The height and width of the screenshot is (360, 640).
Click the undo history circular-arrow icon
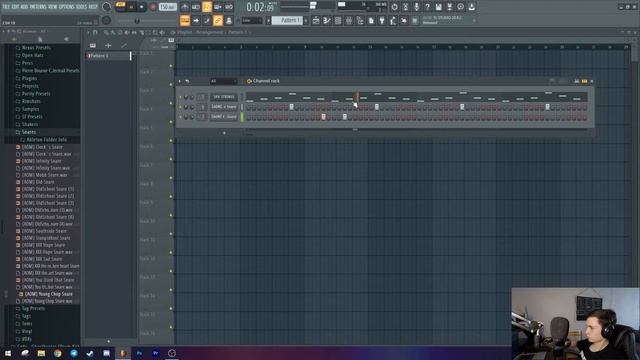click(394, 7)
